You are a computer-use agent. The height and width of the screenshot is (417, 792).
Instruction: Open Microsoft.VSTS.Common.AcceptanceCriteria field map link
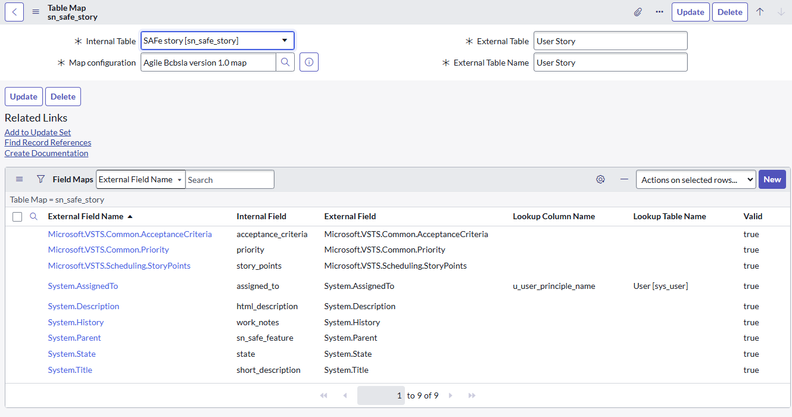click(130, 234)
